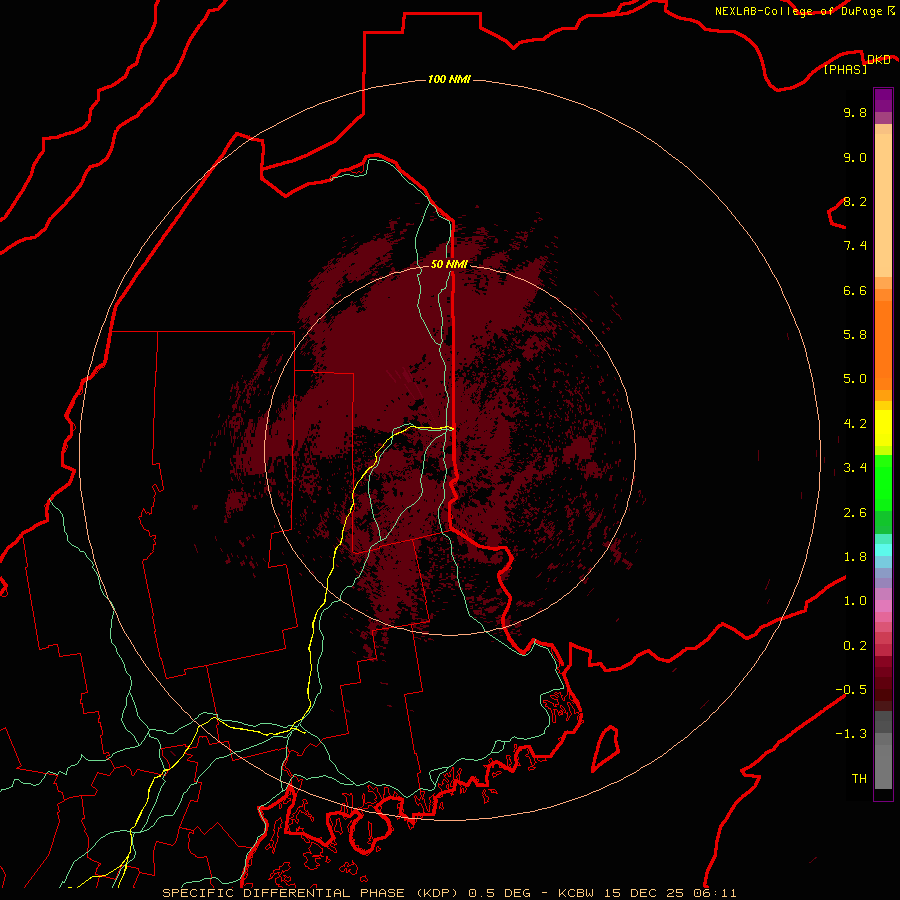900x900 pixels.
Task: Click the 3.4 scale value
Action: tap(855, 468)
